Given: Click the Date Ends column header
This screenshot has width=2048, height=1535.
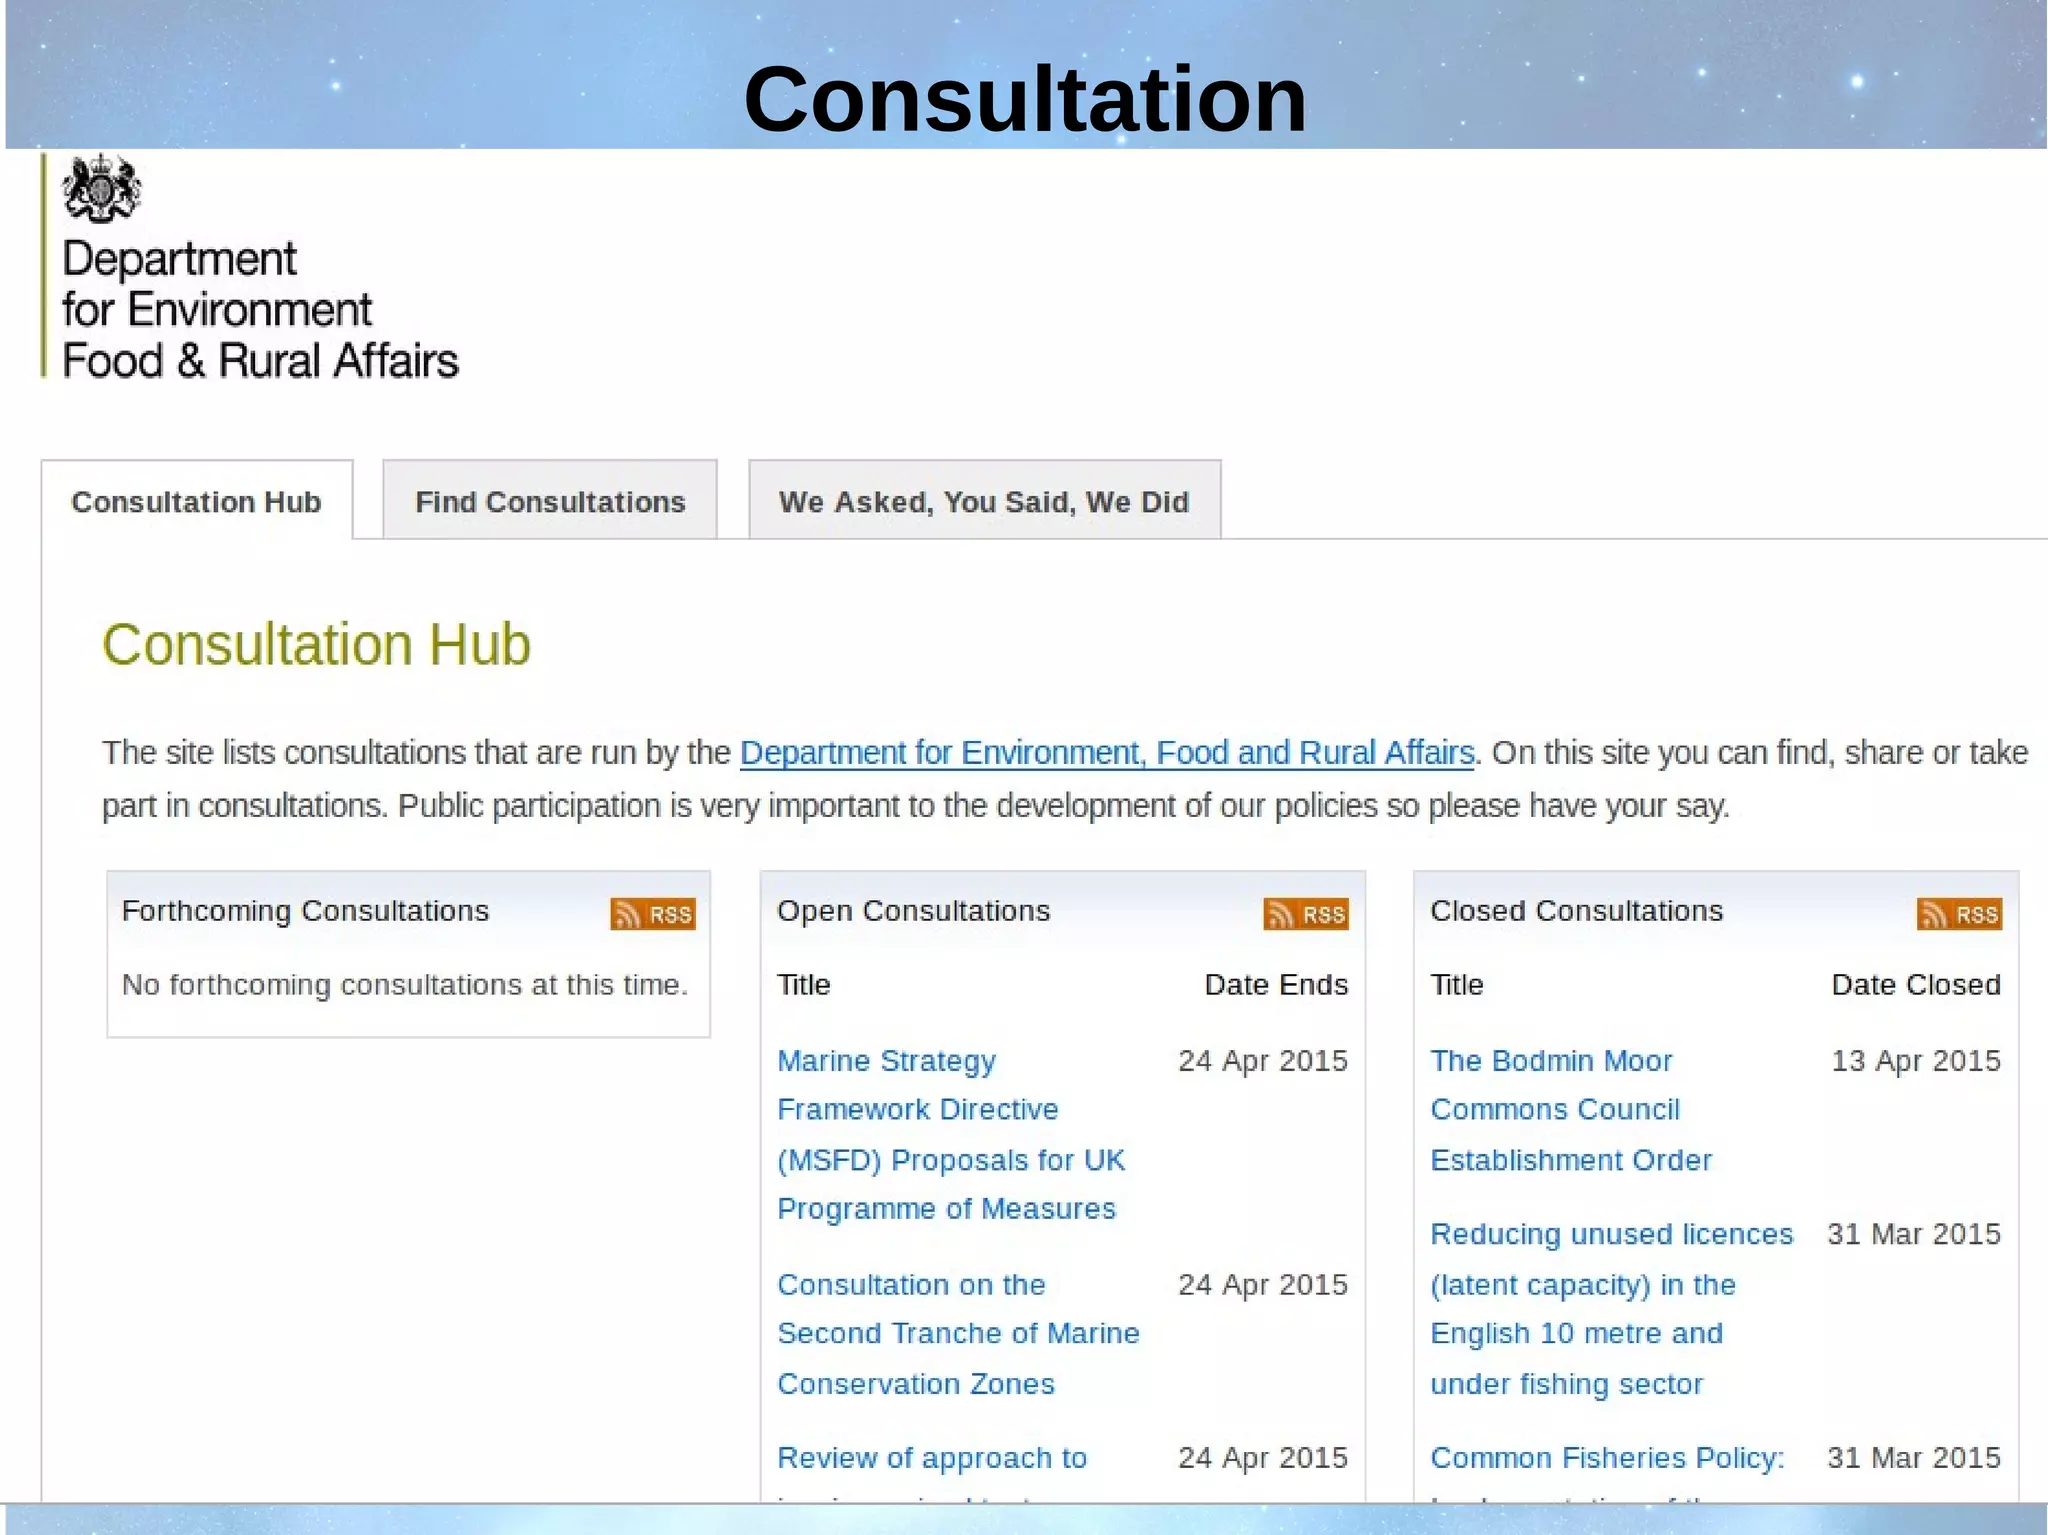Looking at the screenshot, I should click(x=1276, y=985).
